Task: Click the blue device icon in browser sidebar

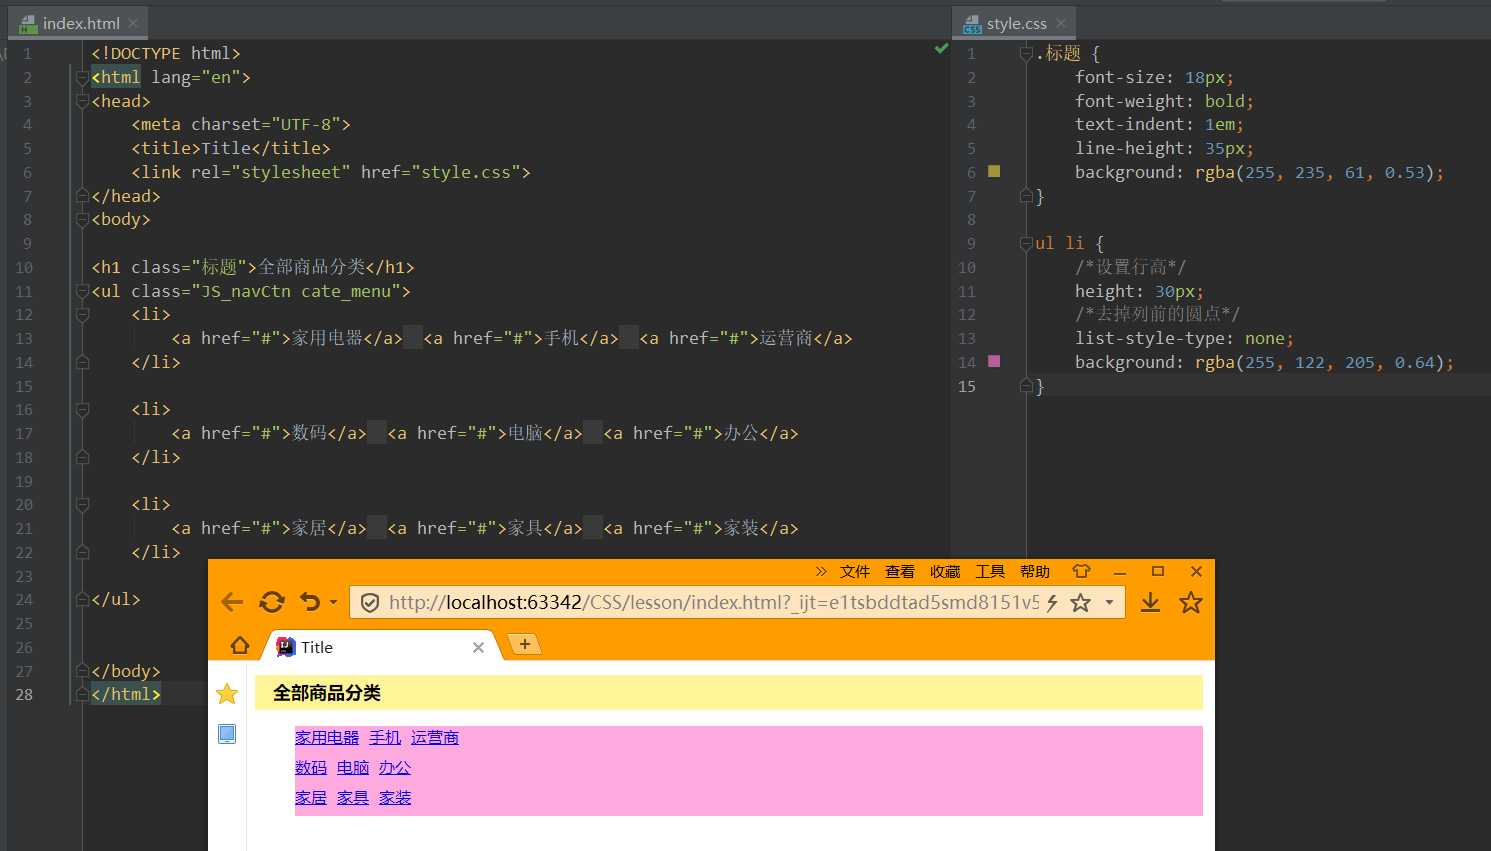Action: (x=227, y=734)
